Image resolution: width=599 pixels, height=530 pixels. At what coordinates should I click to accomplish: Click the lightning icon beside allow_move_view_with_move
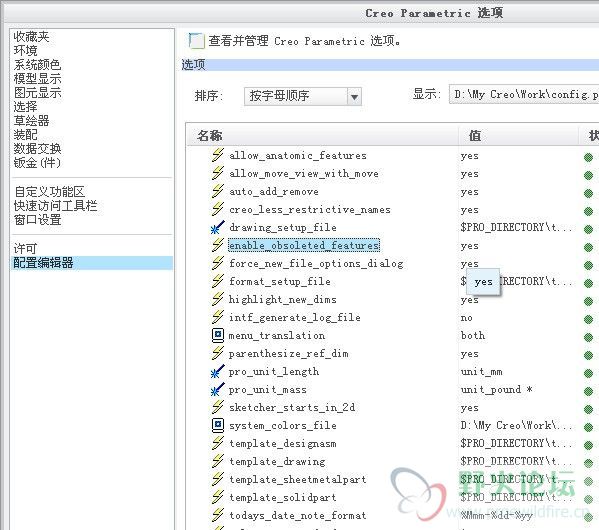218,173
